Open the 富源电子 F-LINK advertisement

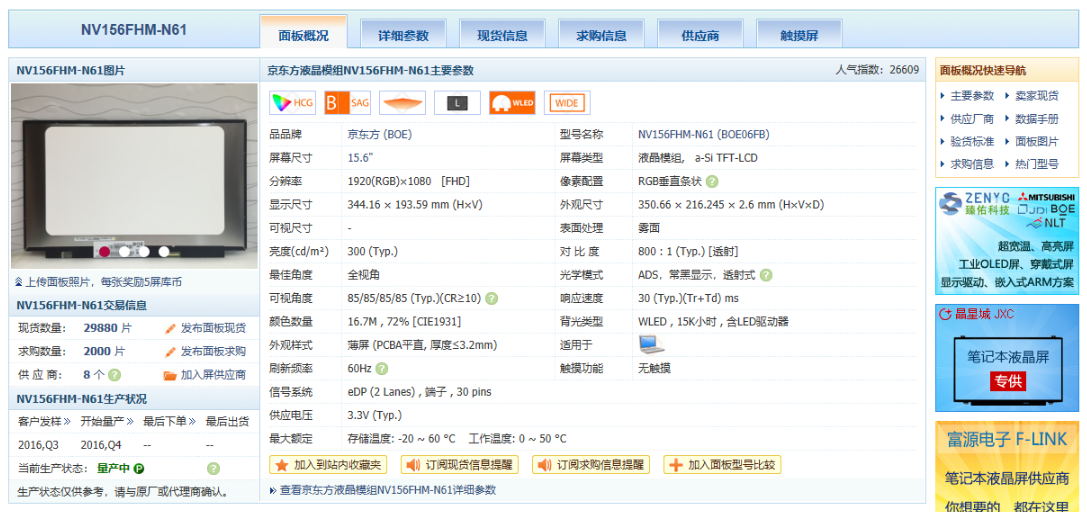(1007, 466)
